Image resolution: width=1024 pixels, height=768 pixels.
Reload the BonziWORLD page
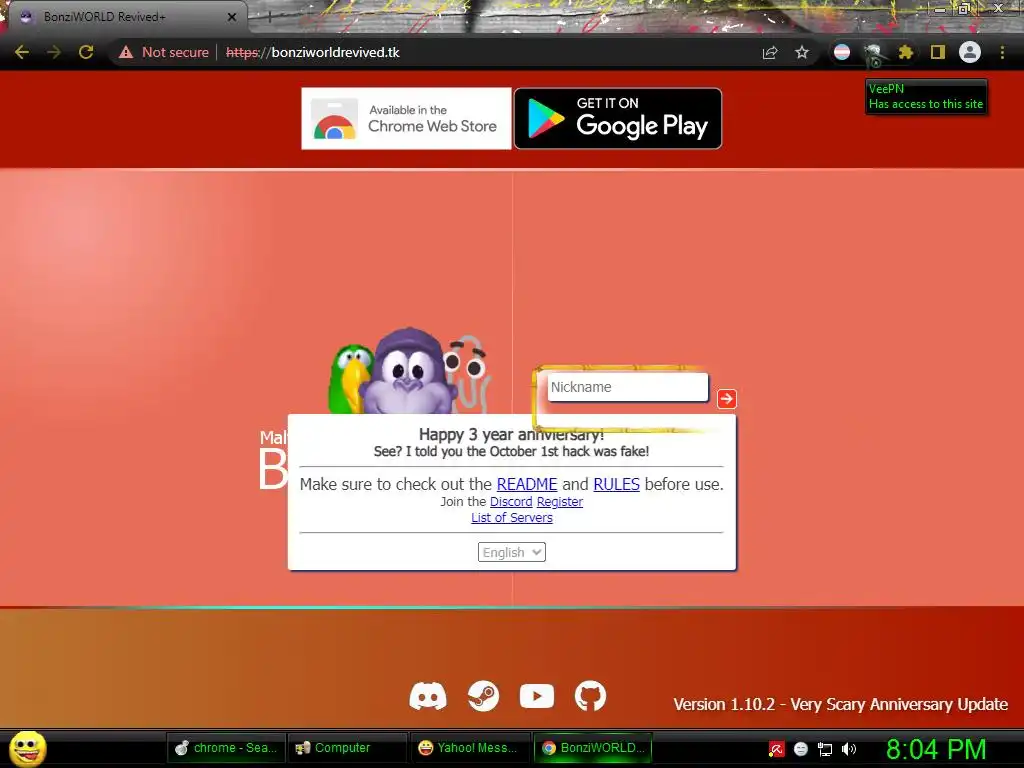click(x=86, y=52)
